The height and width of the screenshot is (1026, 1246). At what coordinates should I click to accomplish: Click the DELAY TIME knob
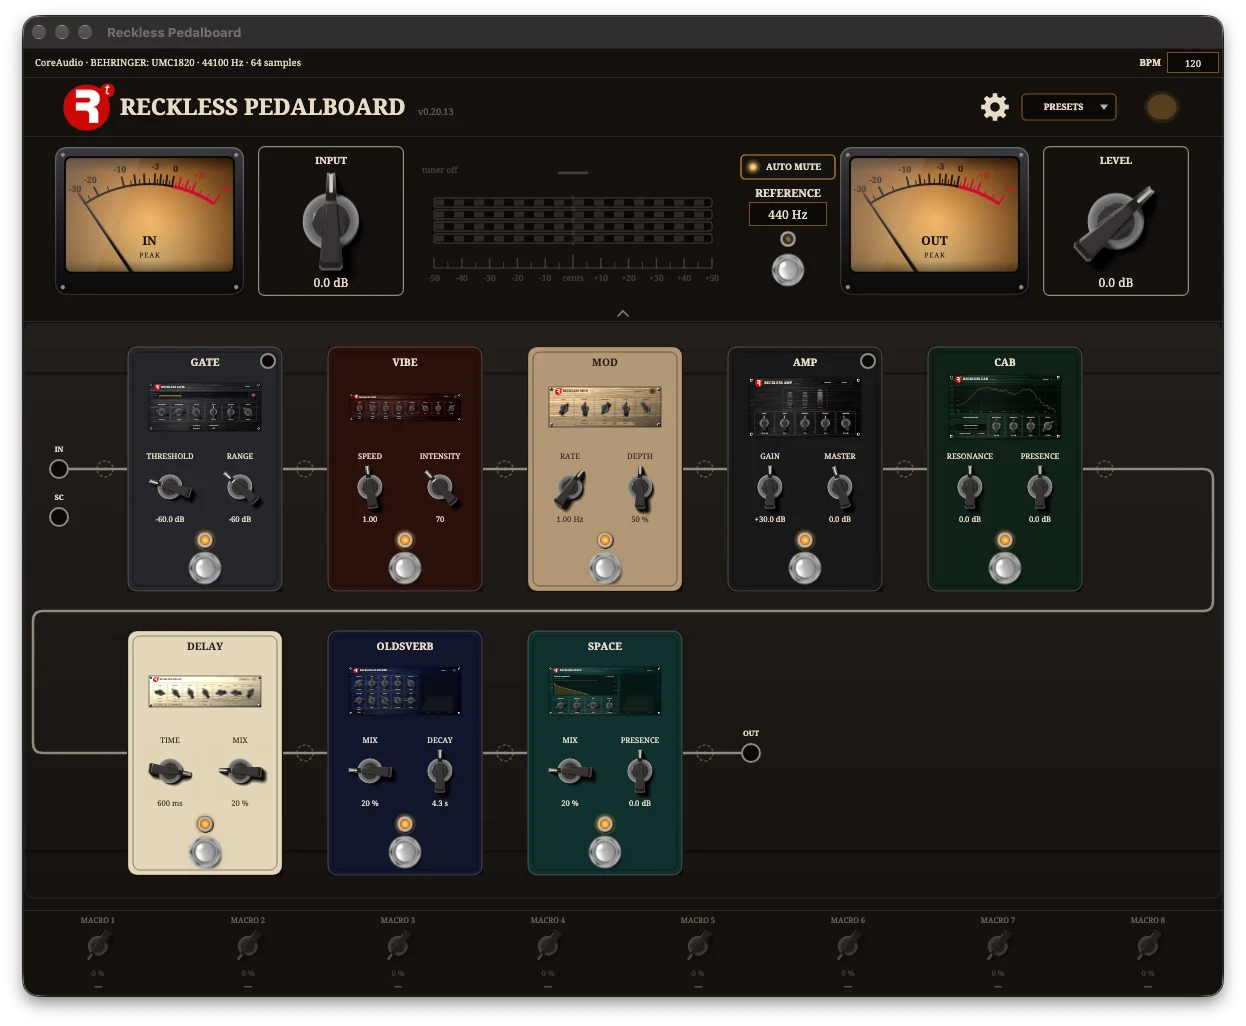(x=170, y=771)
